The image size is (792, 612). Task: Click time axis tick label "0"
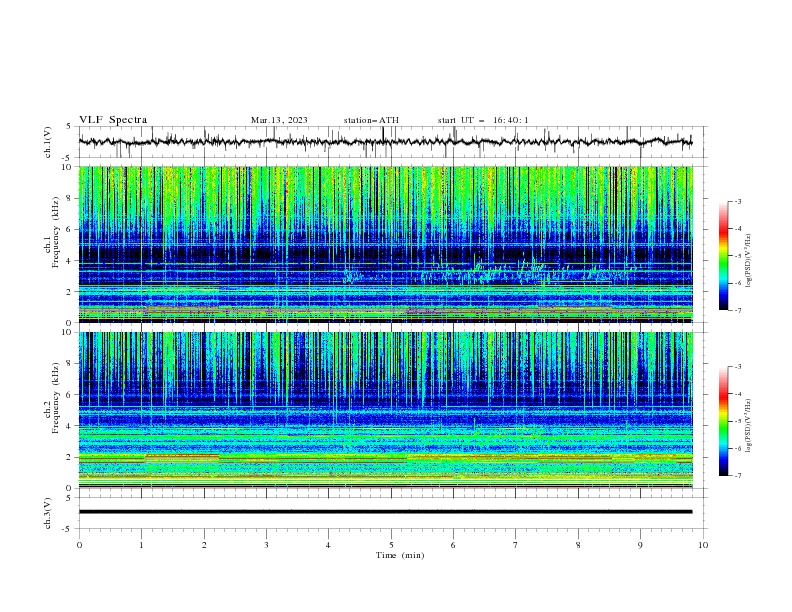click(x=79, y=545)
